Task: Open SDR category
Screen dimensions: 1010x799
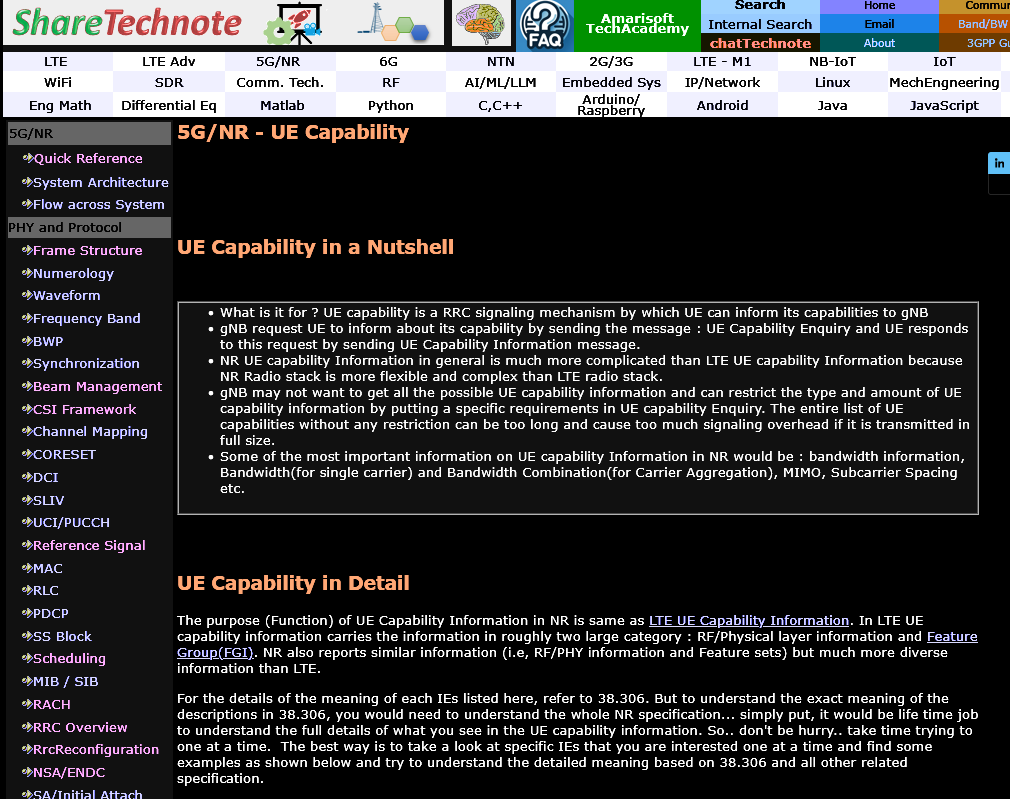Action: [169, 82]
